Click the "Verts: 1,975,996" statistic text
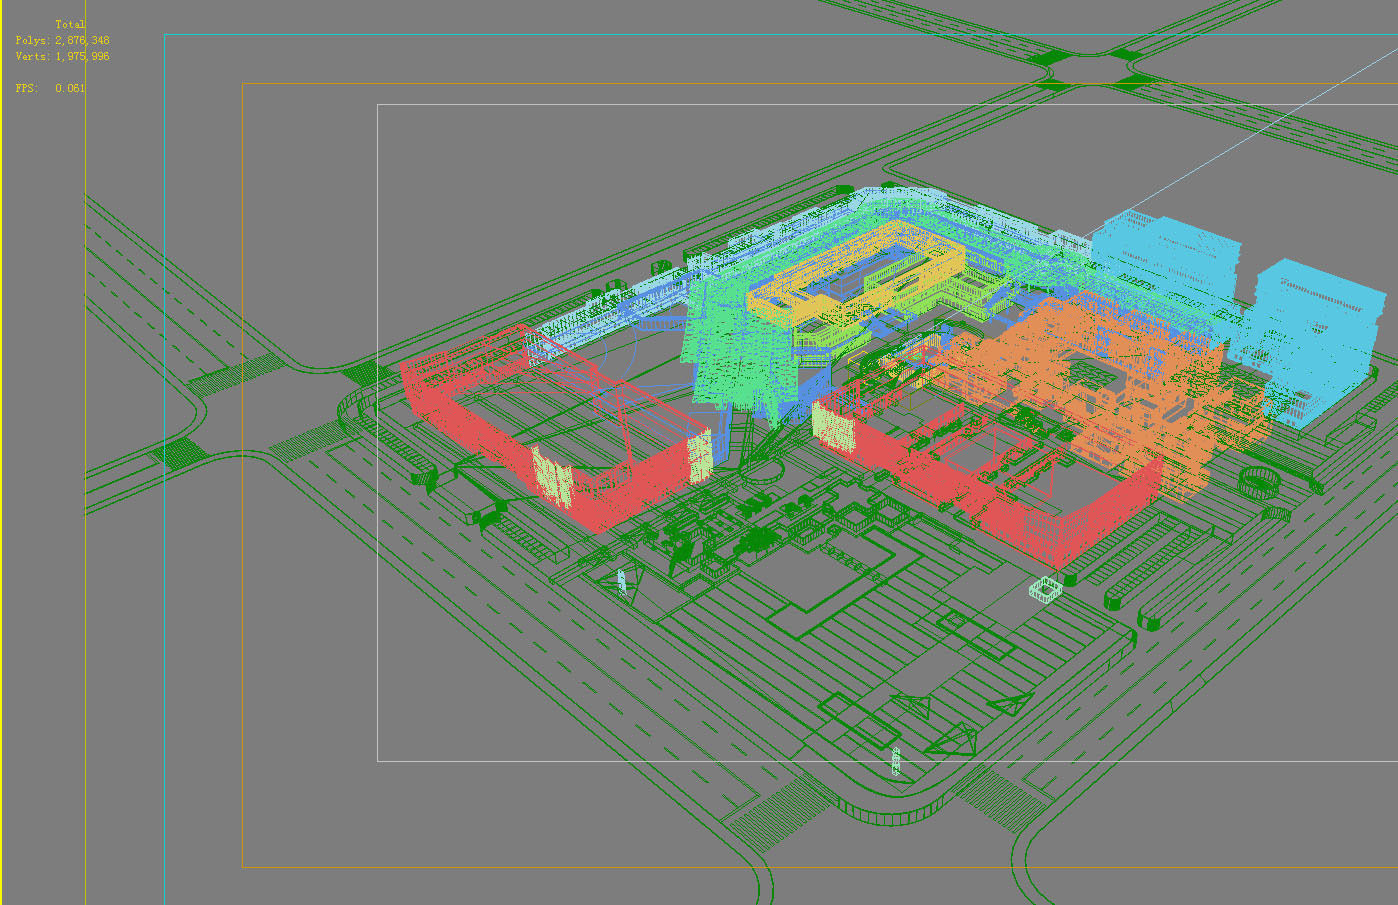This screenshot has height=905, width=1398. [x=63, y=56]
